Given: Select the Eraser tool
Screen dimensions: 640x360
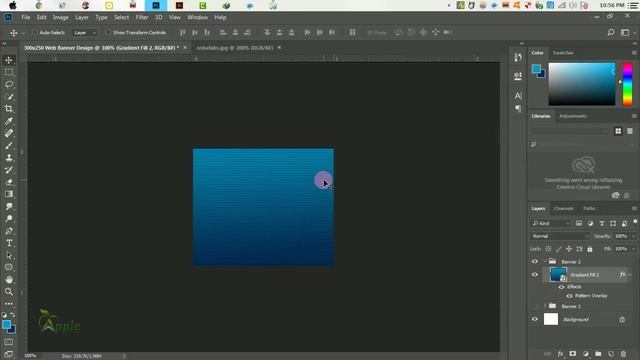Looking at the screenshot, I should coord(9,182).
